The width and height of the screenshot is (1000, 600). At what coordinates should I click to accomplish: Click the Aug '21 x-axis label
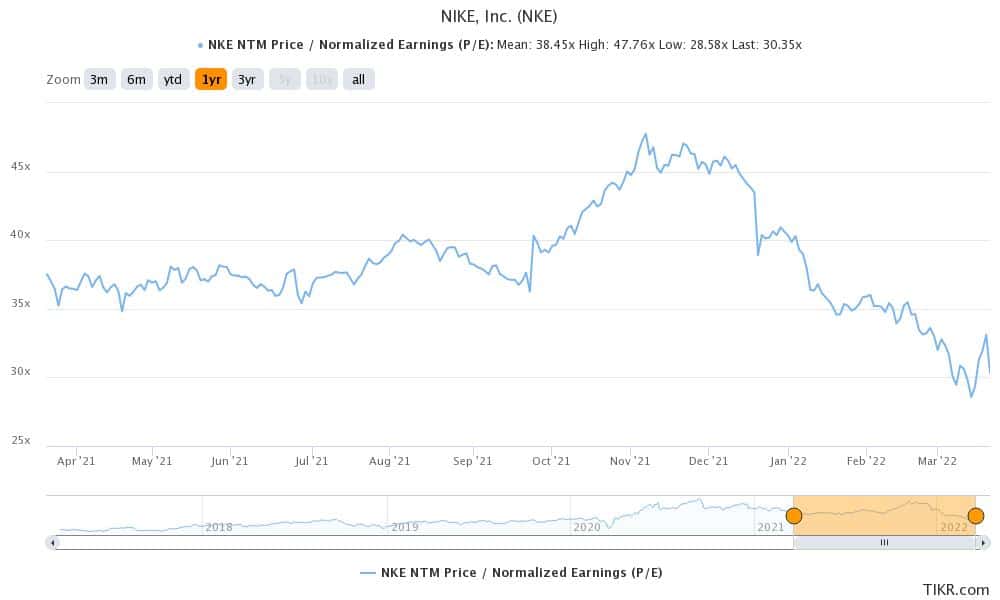coord(390,461)
